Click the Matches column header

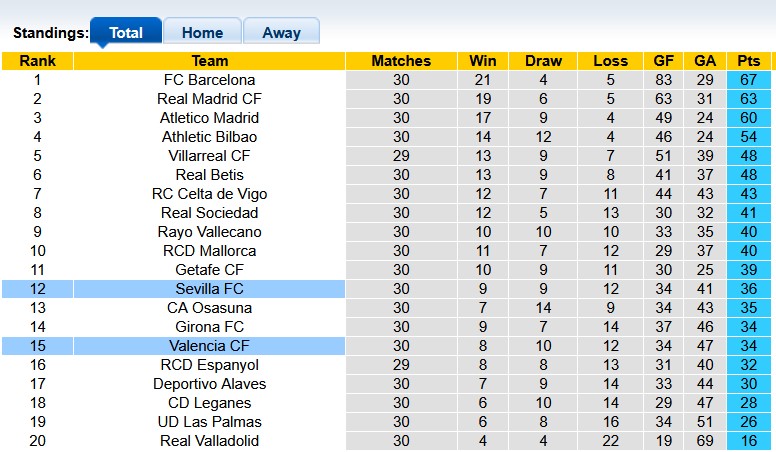click(x=401, y=61)
